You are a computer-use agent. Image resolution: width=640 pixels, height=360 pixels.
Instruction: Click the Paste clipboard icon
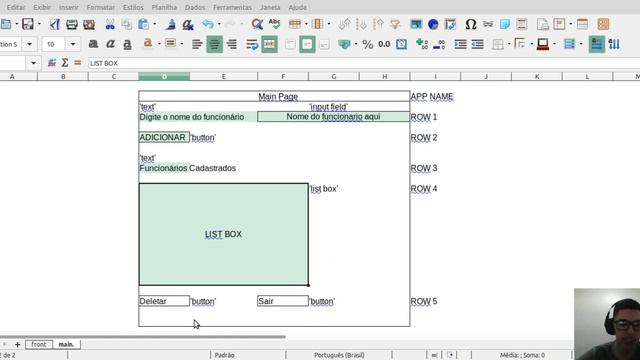coord(143,24)
